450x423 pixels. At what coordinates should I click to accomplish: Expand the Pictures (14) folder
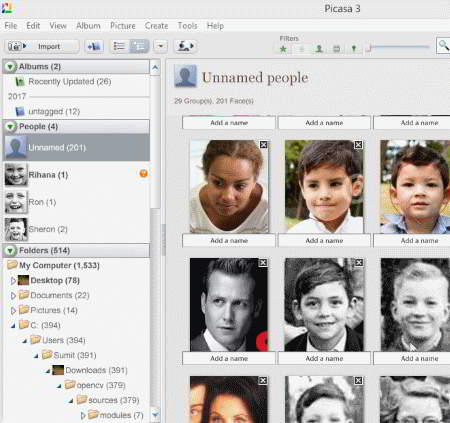pos(13,311)
